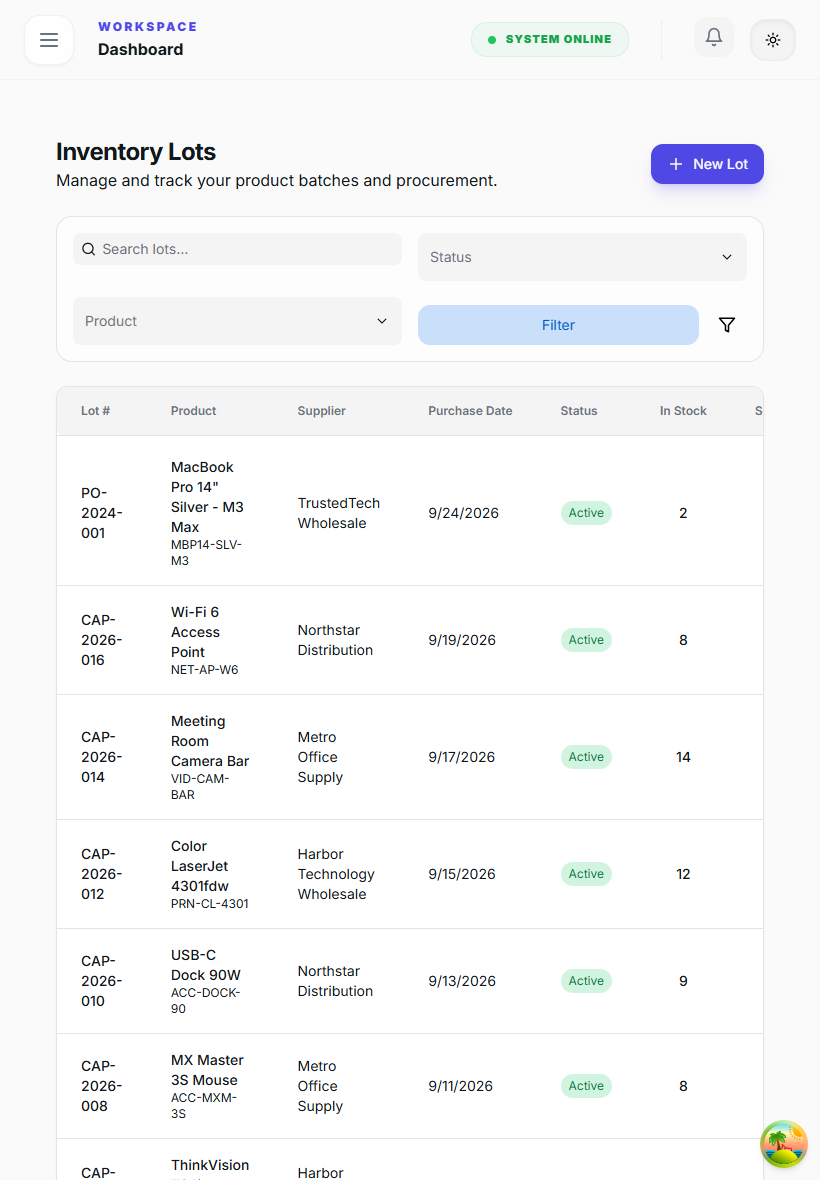The width and height of the screenshot is (820, 1180).
Task: Click purchase date 9/13/2026
Action: (x=462, y=981)
